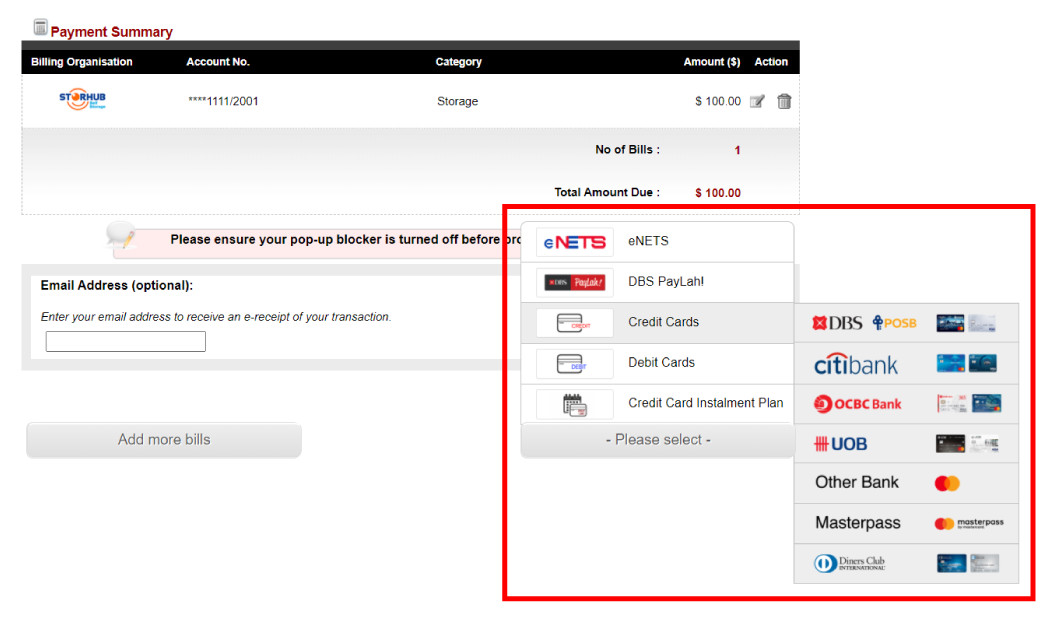Click the pop-up blocker notice text
The width and height of the screenshot is (1045, 619).
(x=345, y=240)
